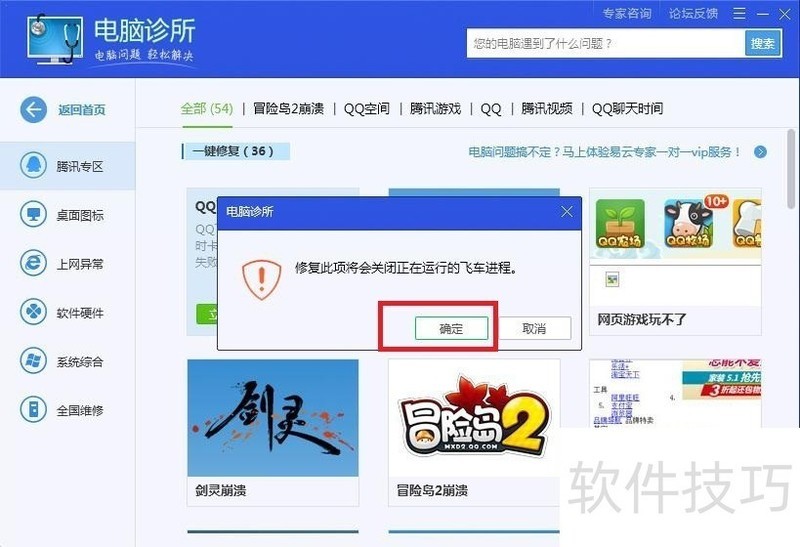Open the 系统综合 Windows flag icon
The height and width of the screenshot is (547, 800).
click(x=34, y=361)
